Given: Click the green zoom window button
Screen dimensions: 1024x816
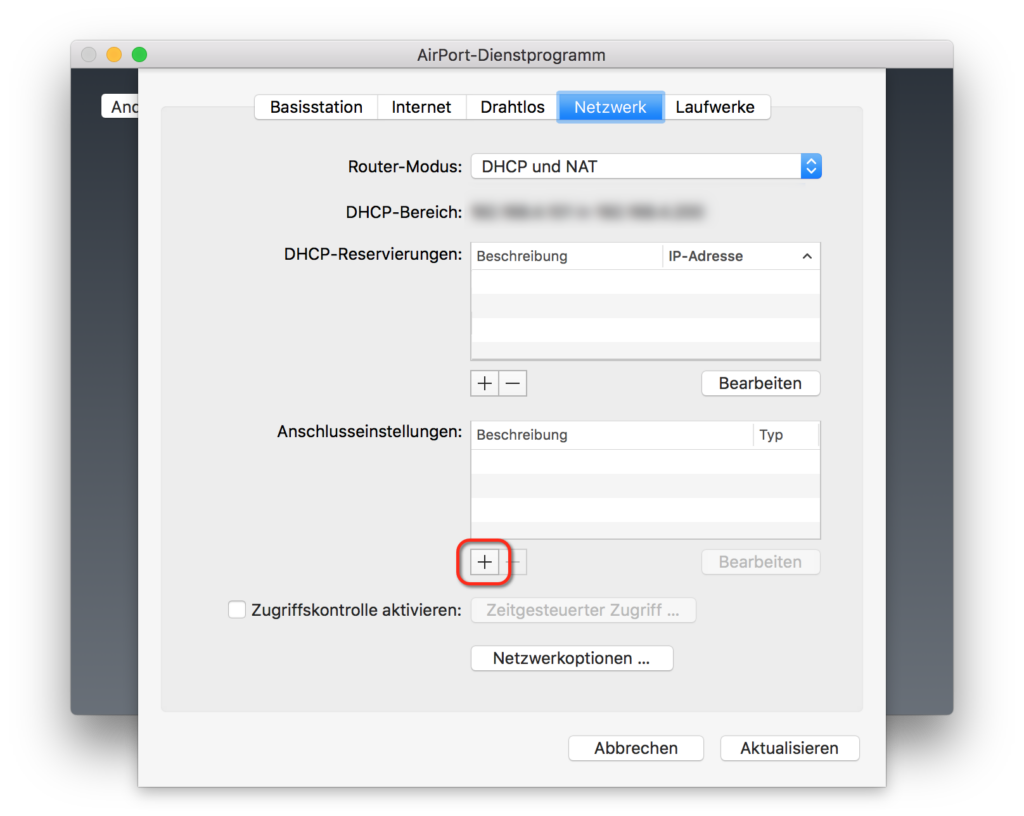Looking at the screenshot, I should click(x=139, y=55).
